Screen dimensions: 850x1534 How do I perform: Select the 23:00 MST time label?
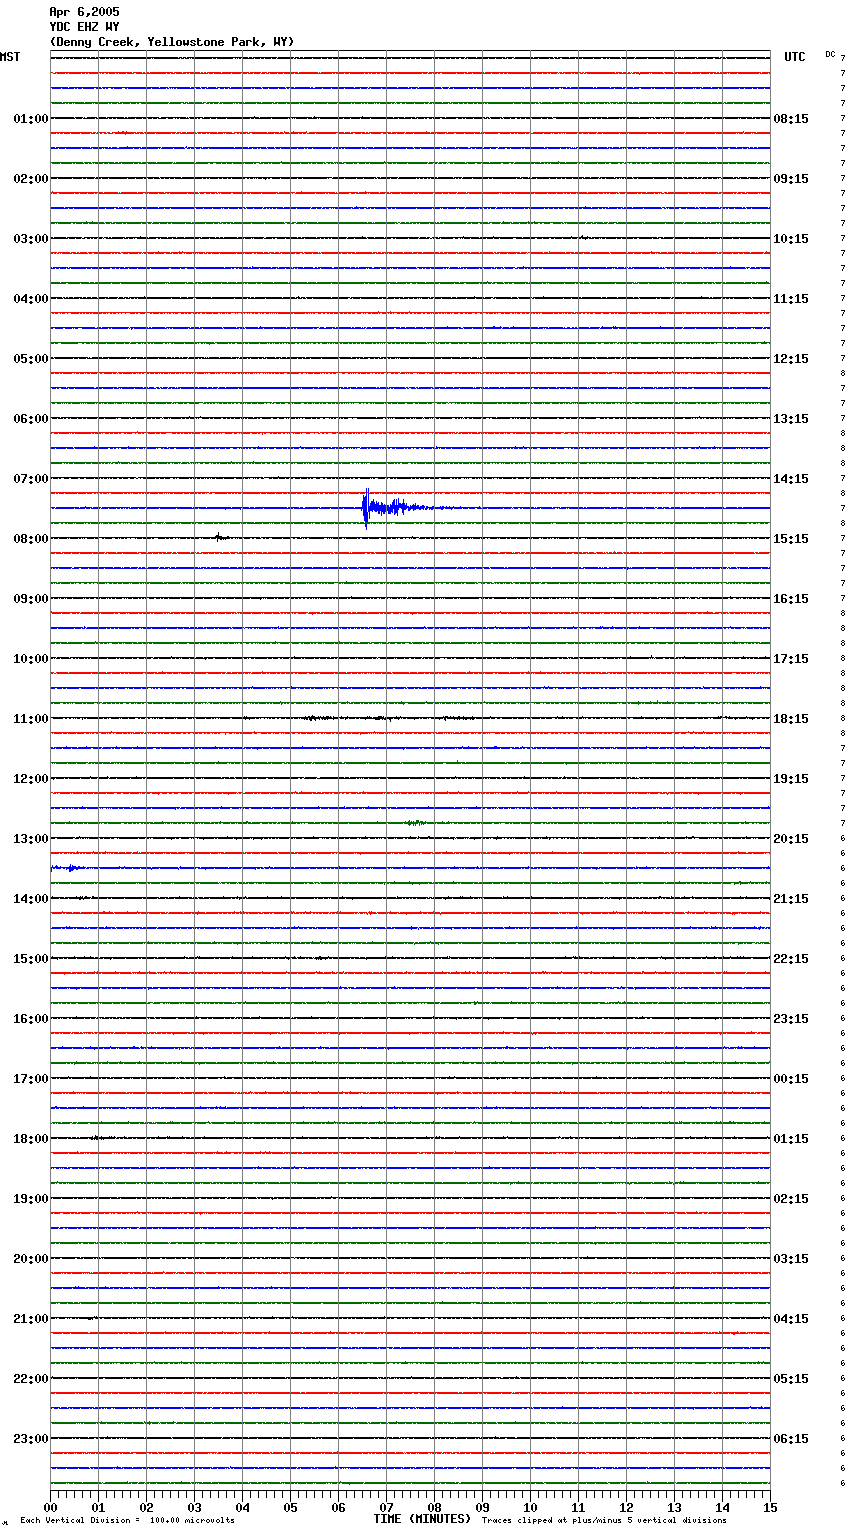click(31, 1439)
